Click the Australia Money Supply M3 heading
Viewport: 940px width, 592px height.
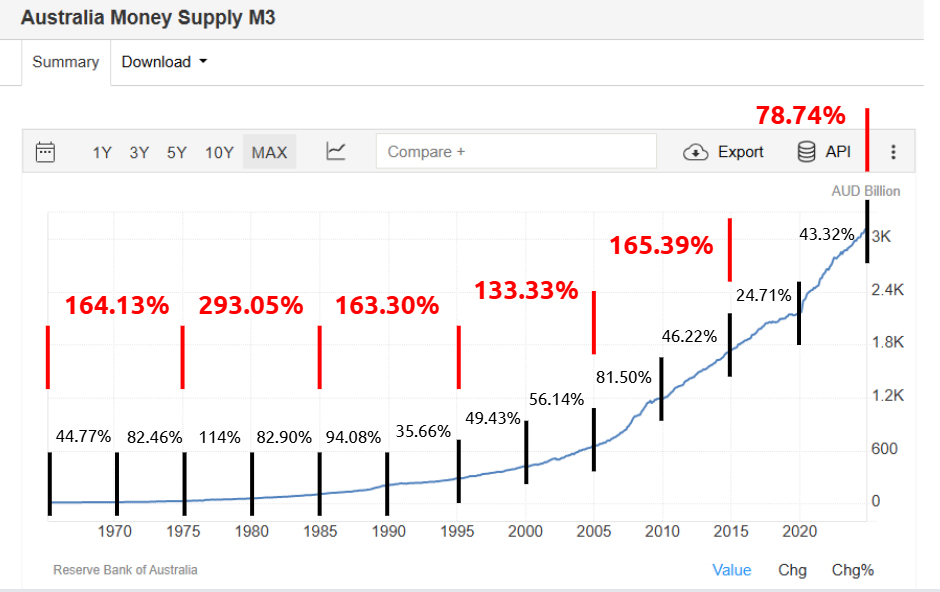pos(147,18)
